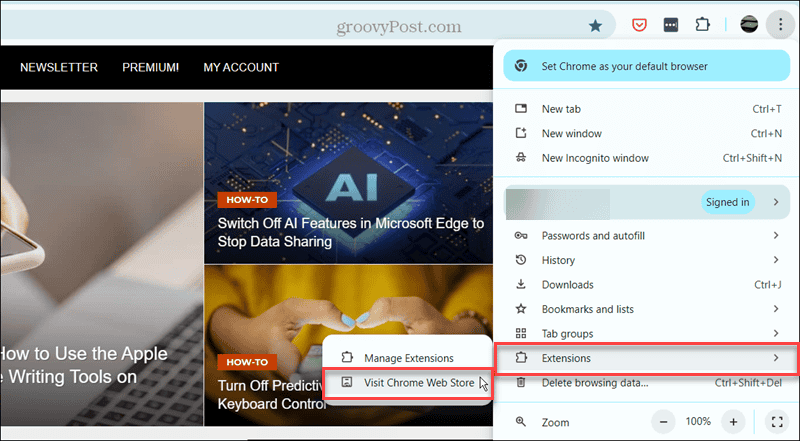Viewport: 800px width, 441px height.
Task: Click the address bar showing groovyPost.com
Action: 308,25
